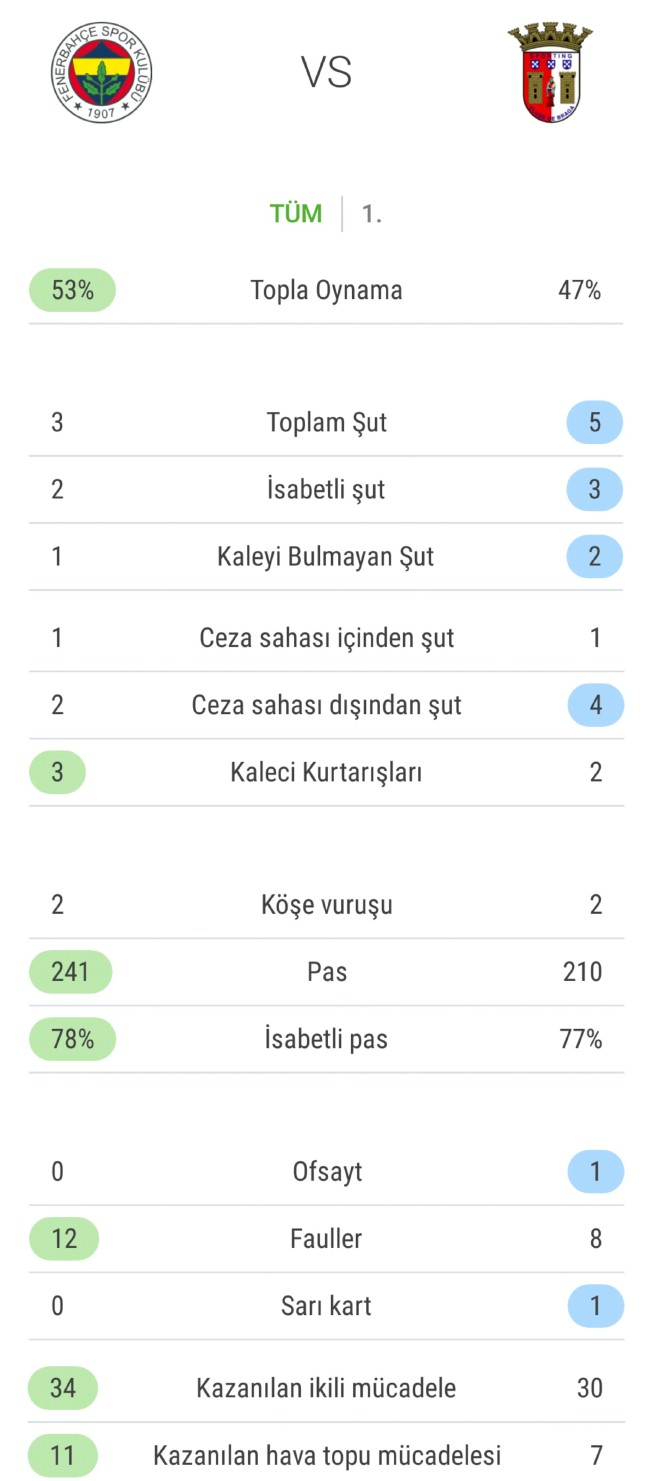The height and width of the screenshot is (1481, 648).
Task: Tap the İsabetli şut label
Action: [x=326, y=490]
